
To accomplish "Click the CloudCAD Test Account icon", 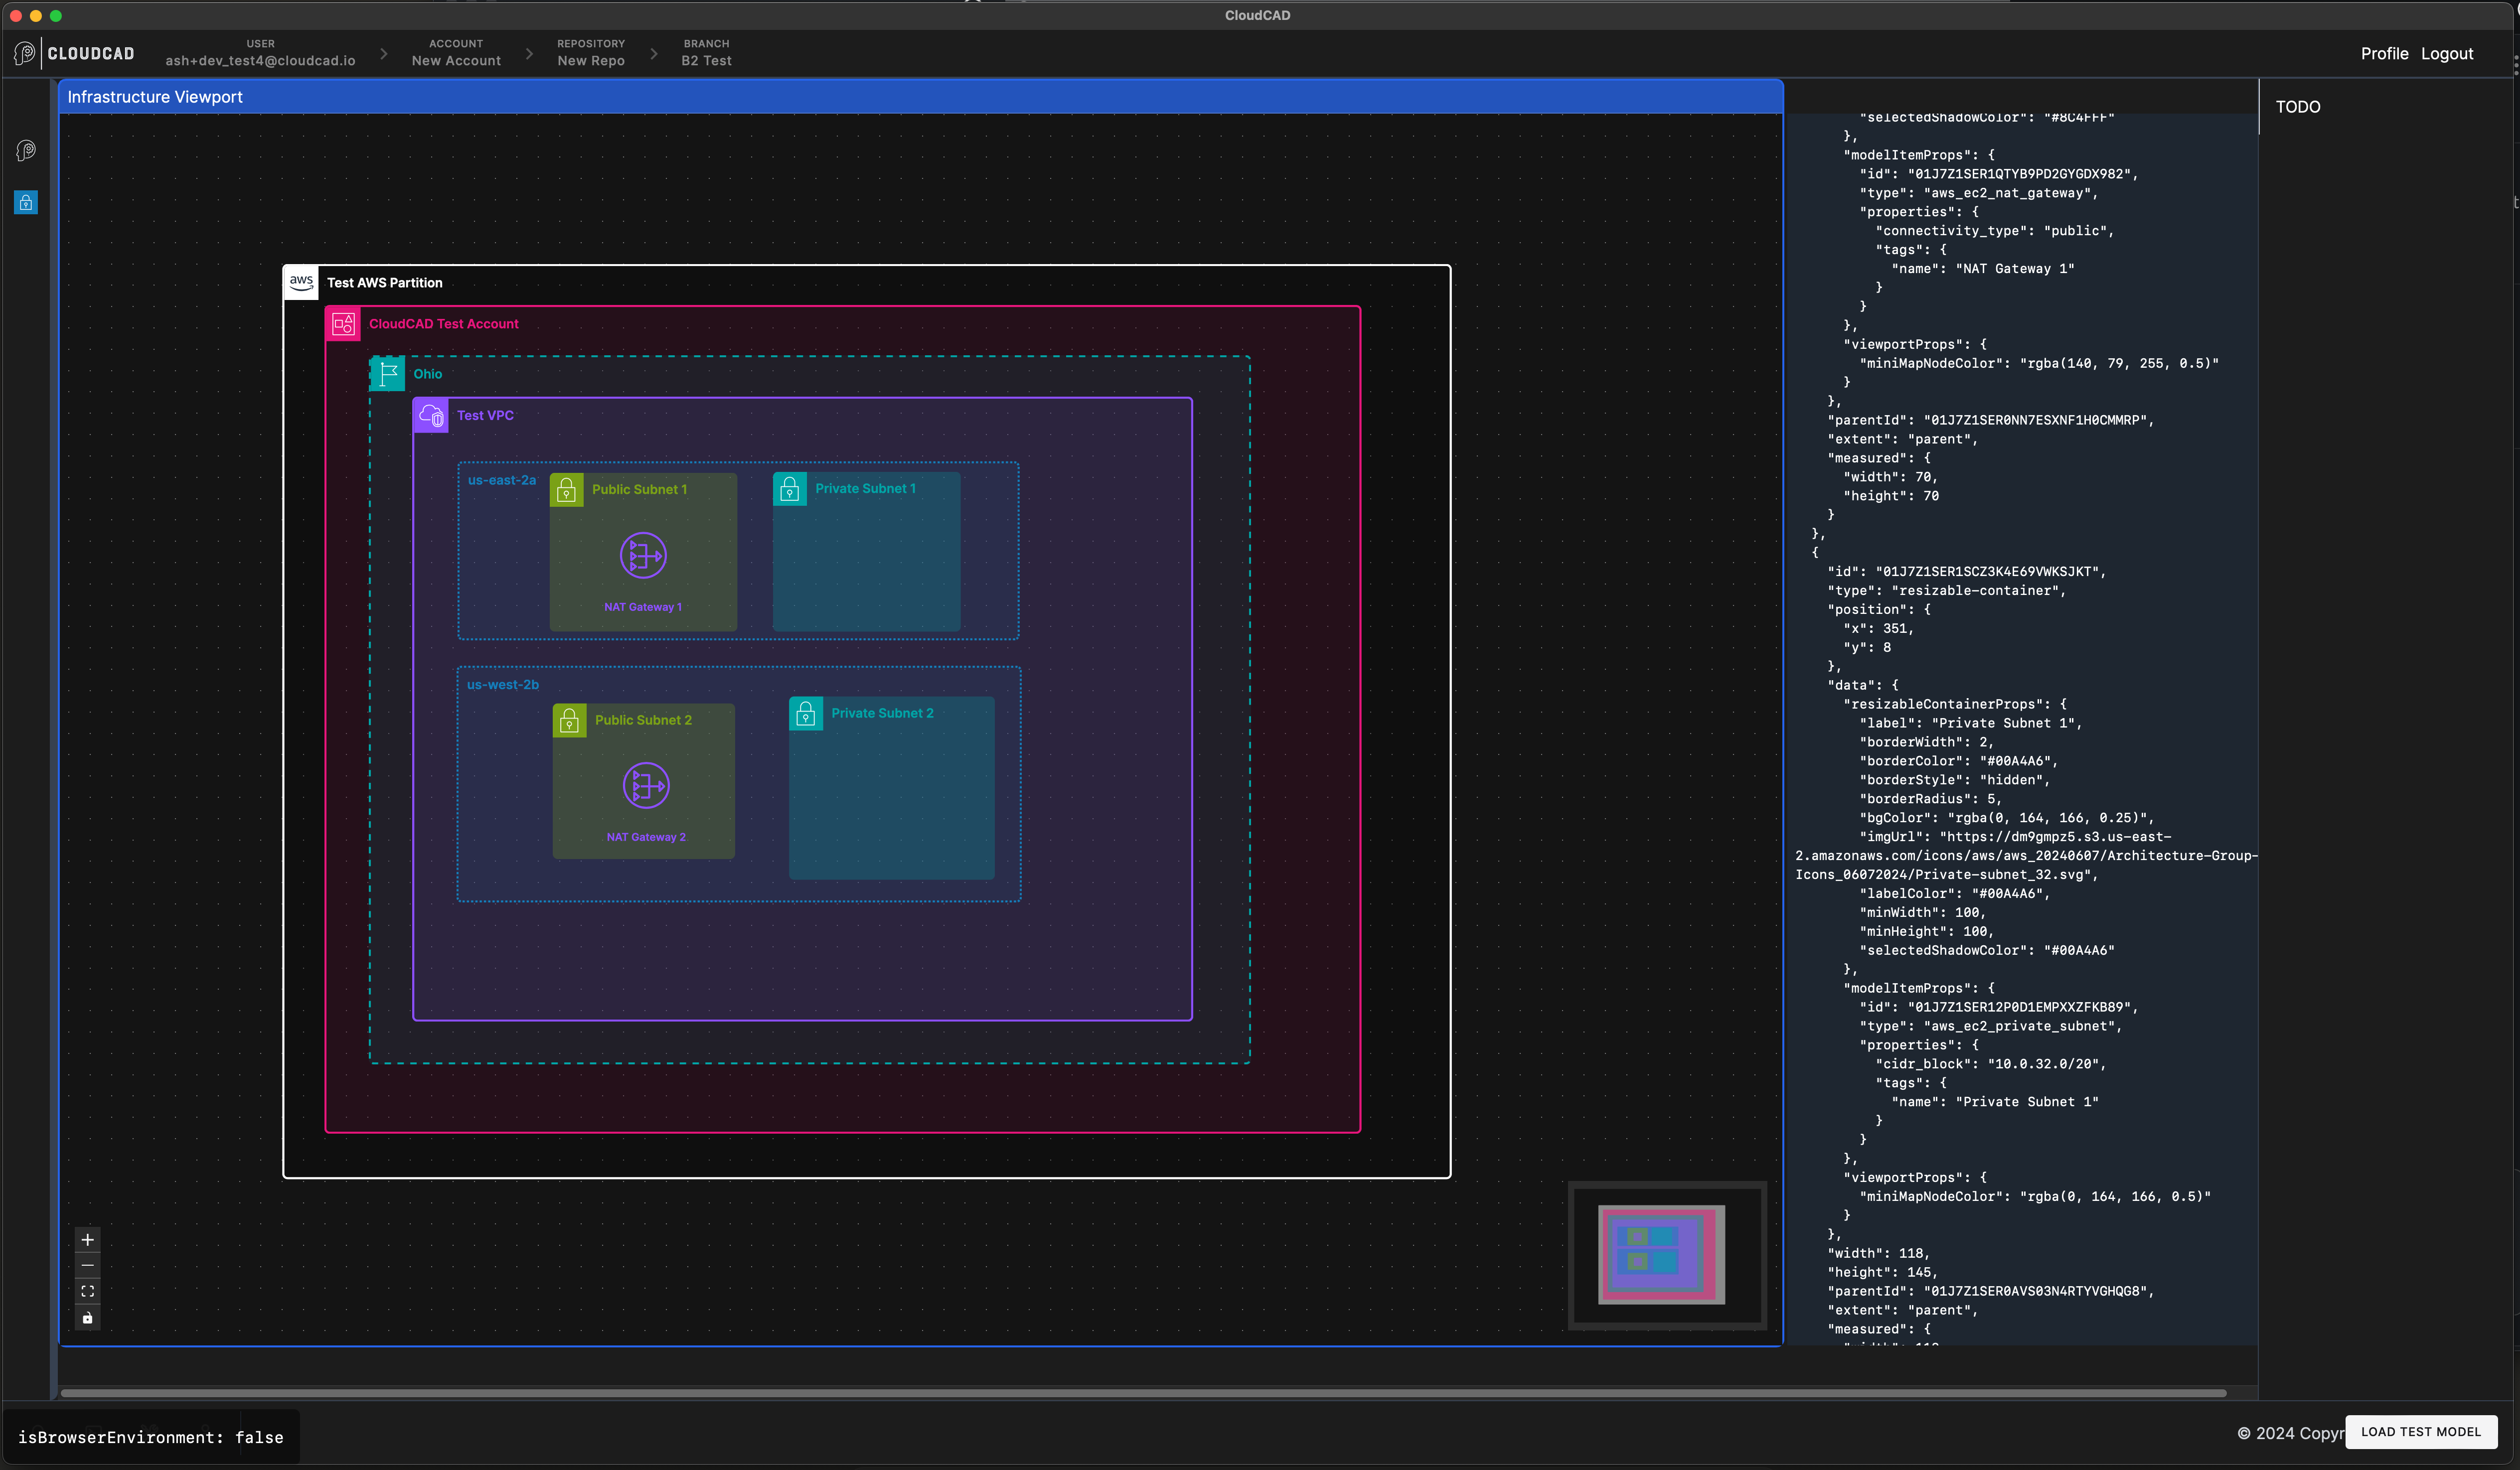I will (x=343, y=323).
